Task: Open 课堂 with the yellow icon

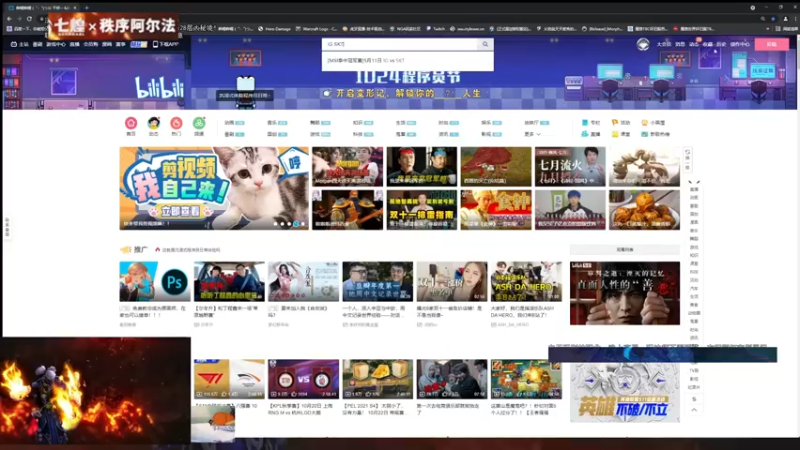Action: [x=620, y=134]
